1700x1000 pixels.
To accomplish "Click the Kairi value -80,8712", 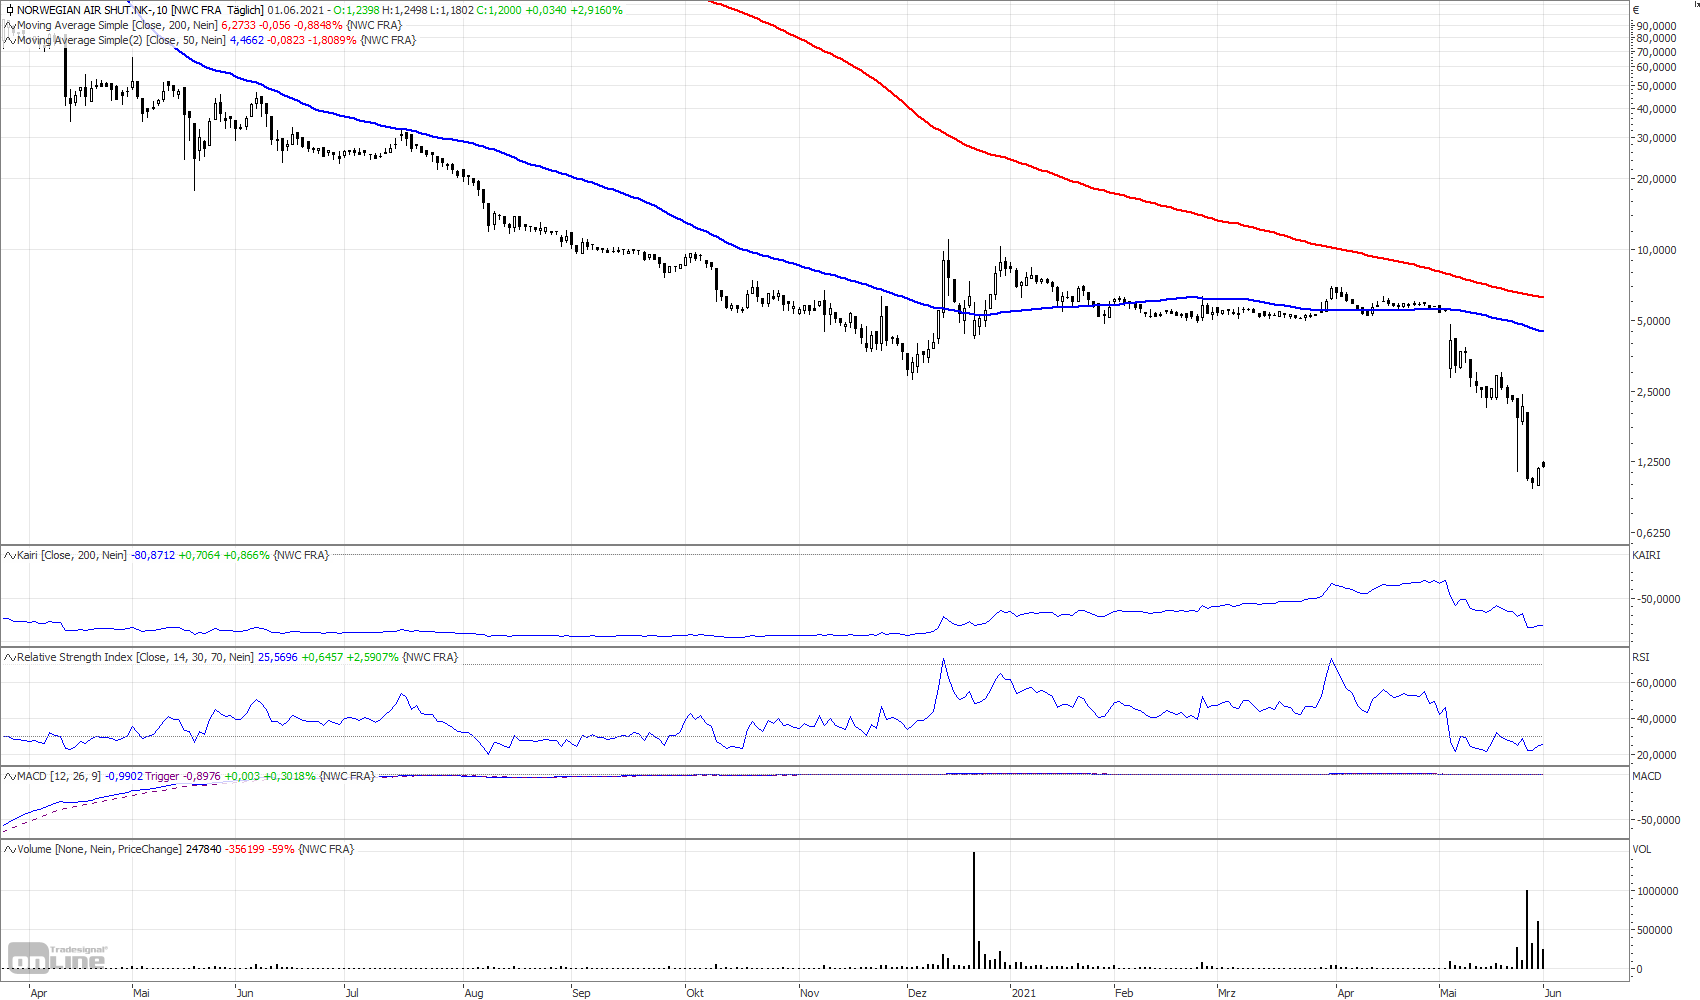I will click(x=153, y=555).
